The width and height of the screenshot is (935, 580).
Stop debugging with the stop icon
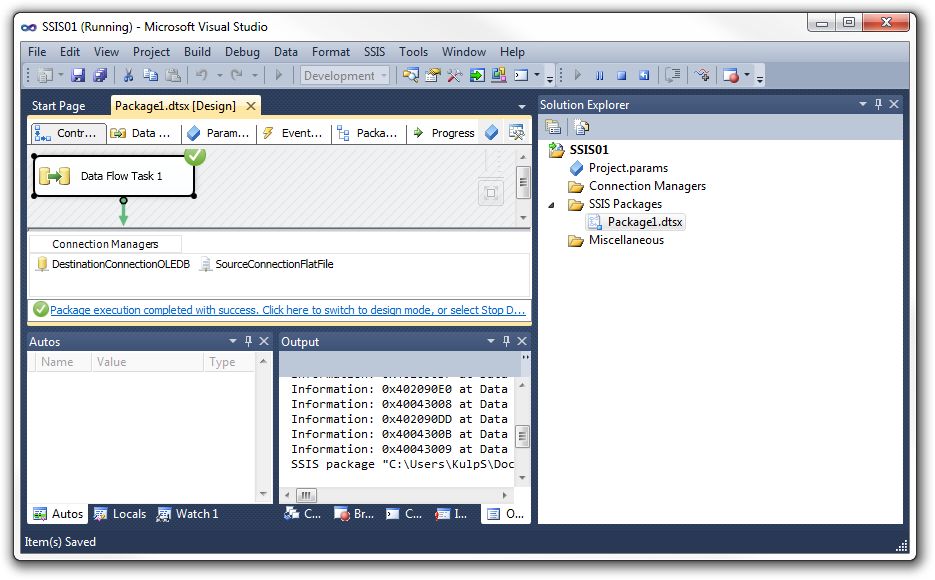(621, 75)
